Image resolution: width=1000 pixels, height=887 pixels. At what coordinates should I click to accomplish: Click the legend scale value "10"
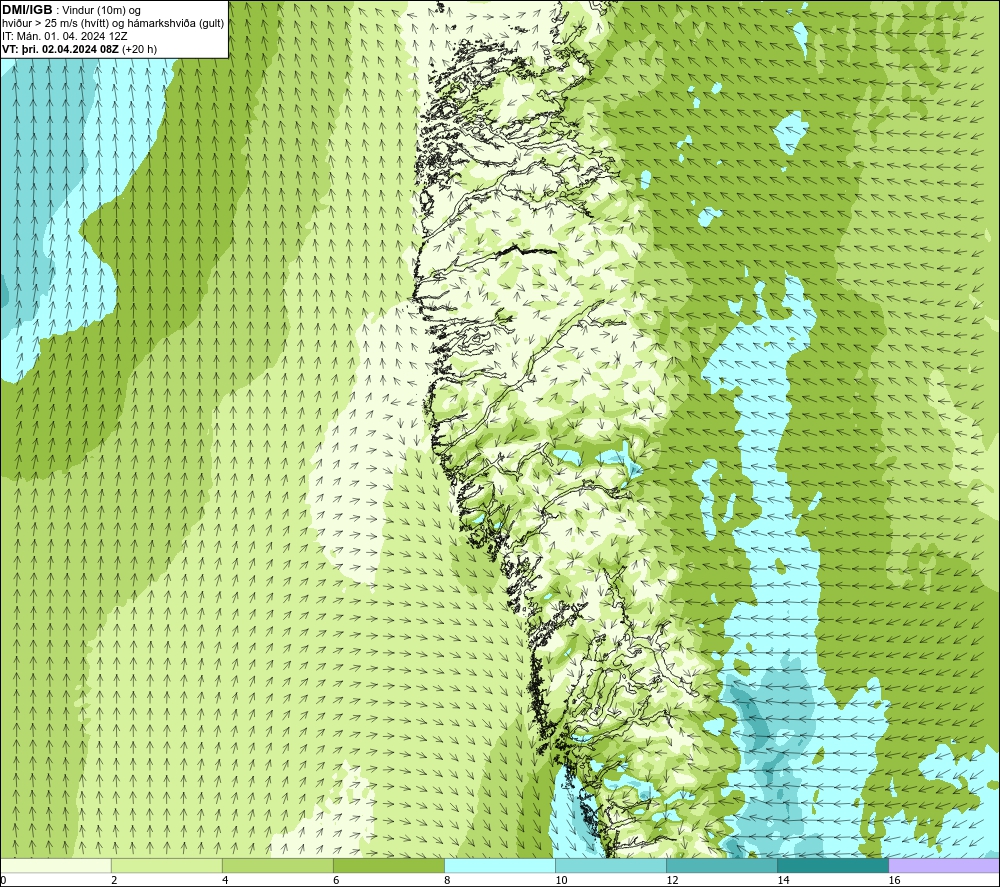561,881
